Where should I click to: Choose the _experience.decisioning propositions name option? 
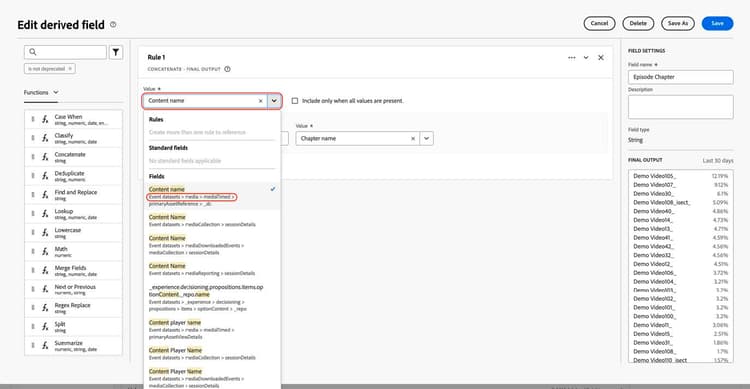tap(212, 298)
